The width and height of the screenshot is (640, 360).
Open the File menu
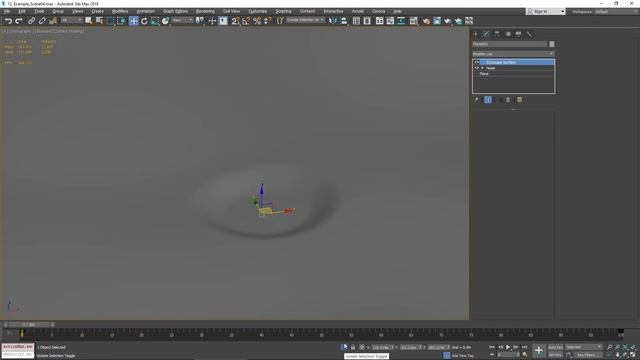pyautogui.click(x=7, y=11)
